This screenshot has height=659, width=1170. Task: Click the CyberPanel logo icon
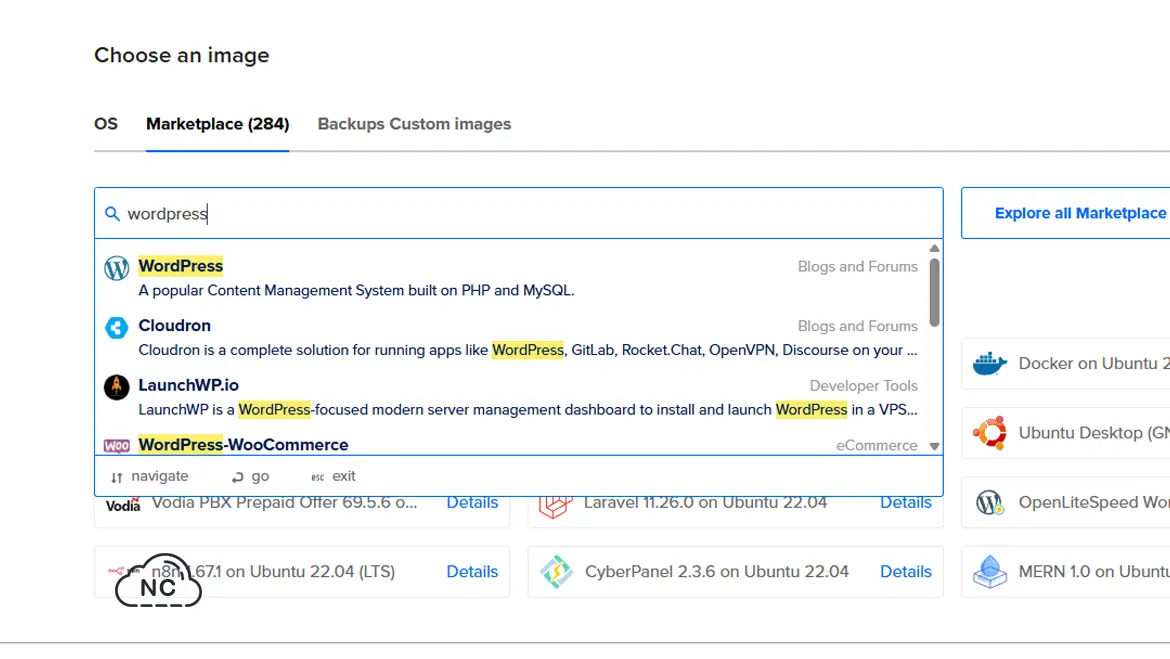pos(557,572)
